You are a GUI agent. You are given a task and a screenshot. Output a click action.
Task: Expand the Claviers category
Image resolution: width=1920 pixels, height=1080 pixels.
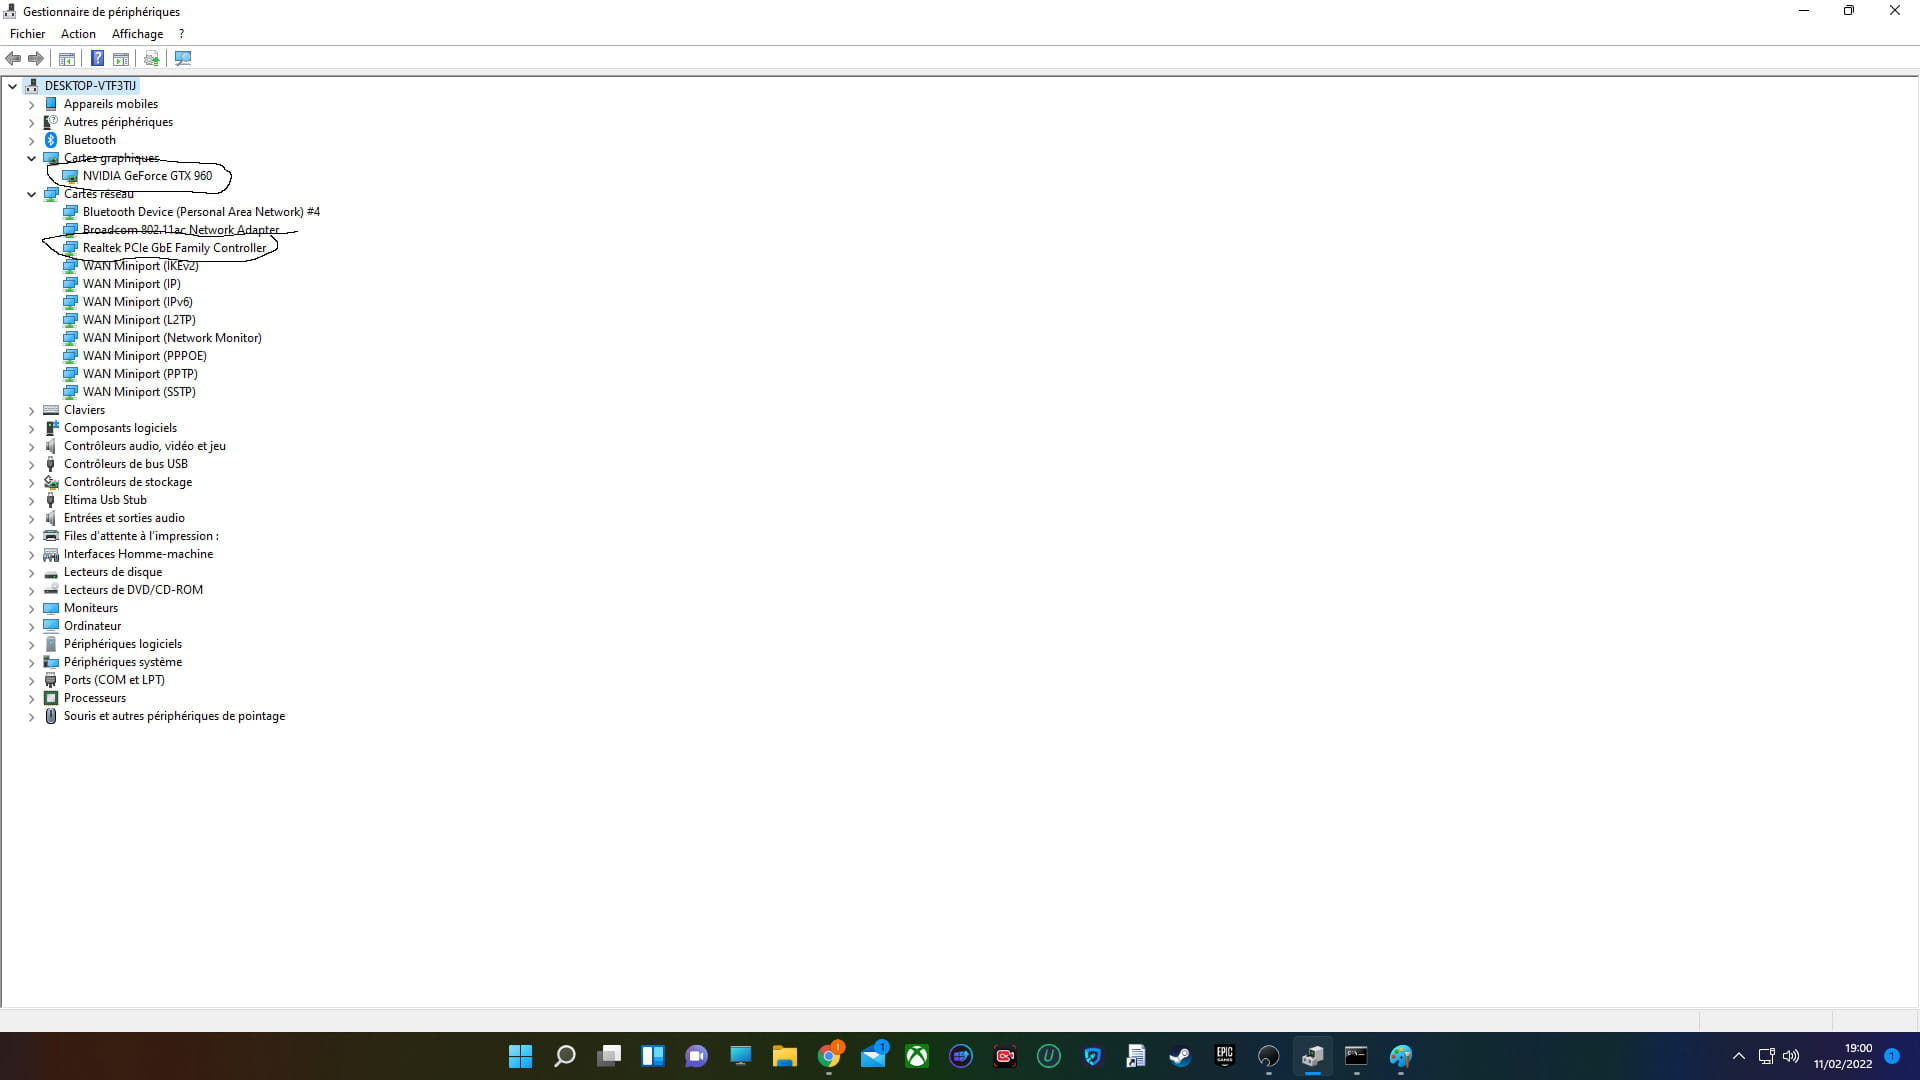(x=31, y=410)
